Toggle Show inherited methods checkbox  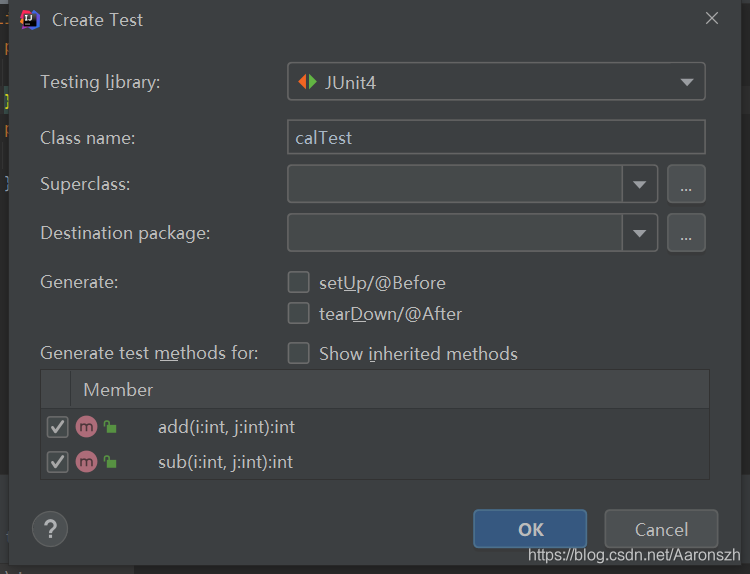tap(298, 353)
